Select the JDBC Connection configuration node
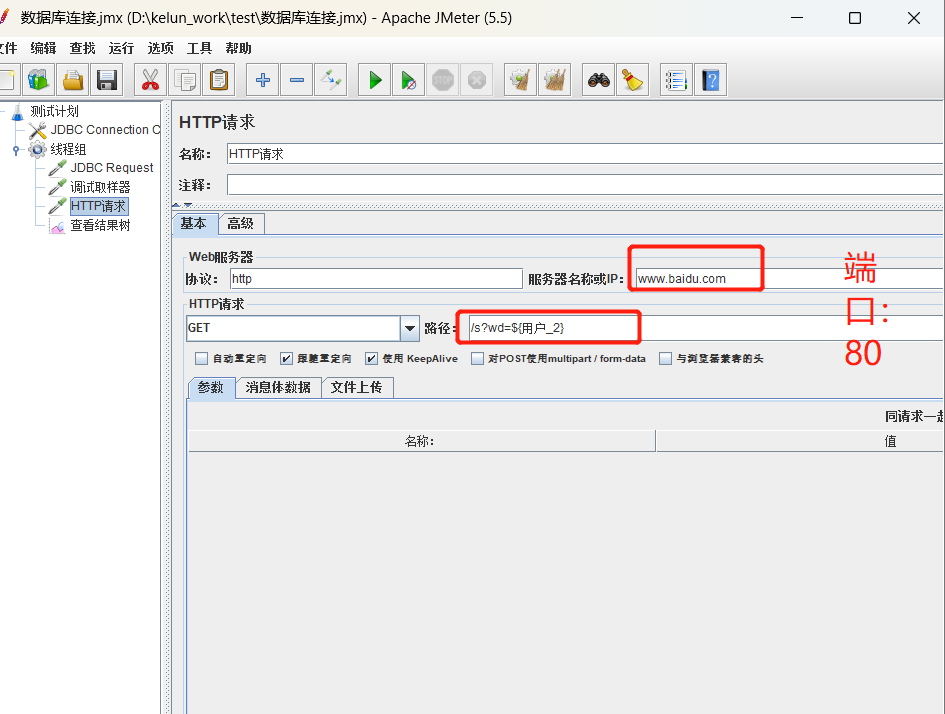 coord(95,130)
